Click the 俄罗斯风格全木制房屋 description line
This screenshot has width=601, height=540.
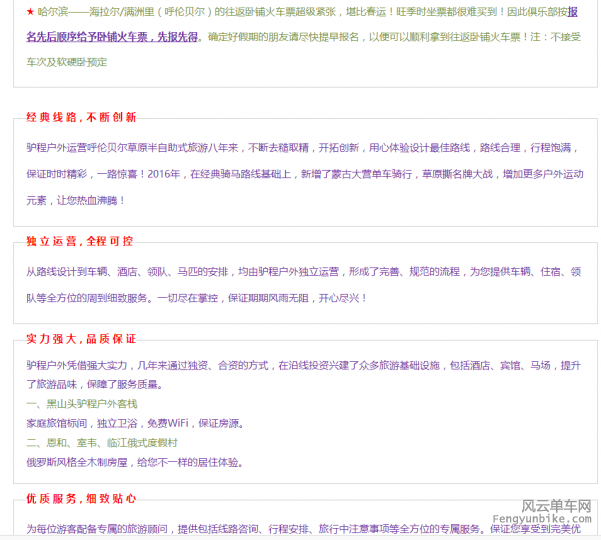tap(135, 462)
